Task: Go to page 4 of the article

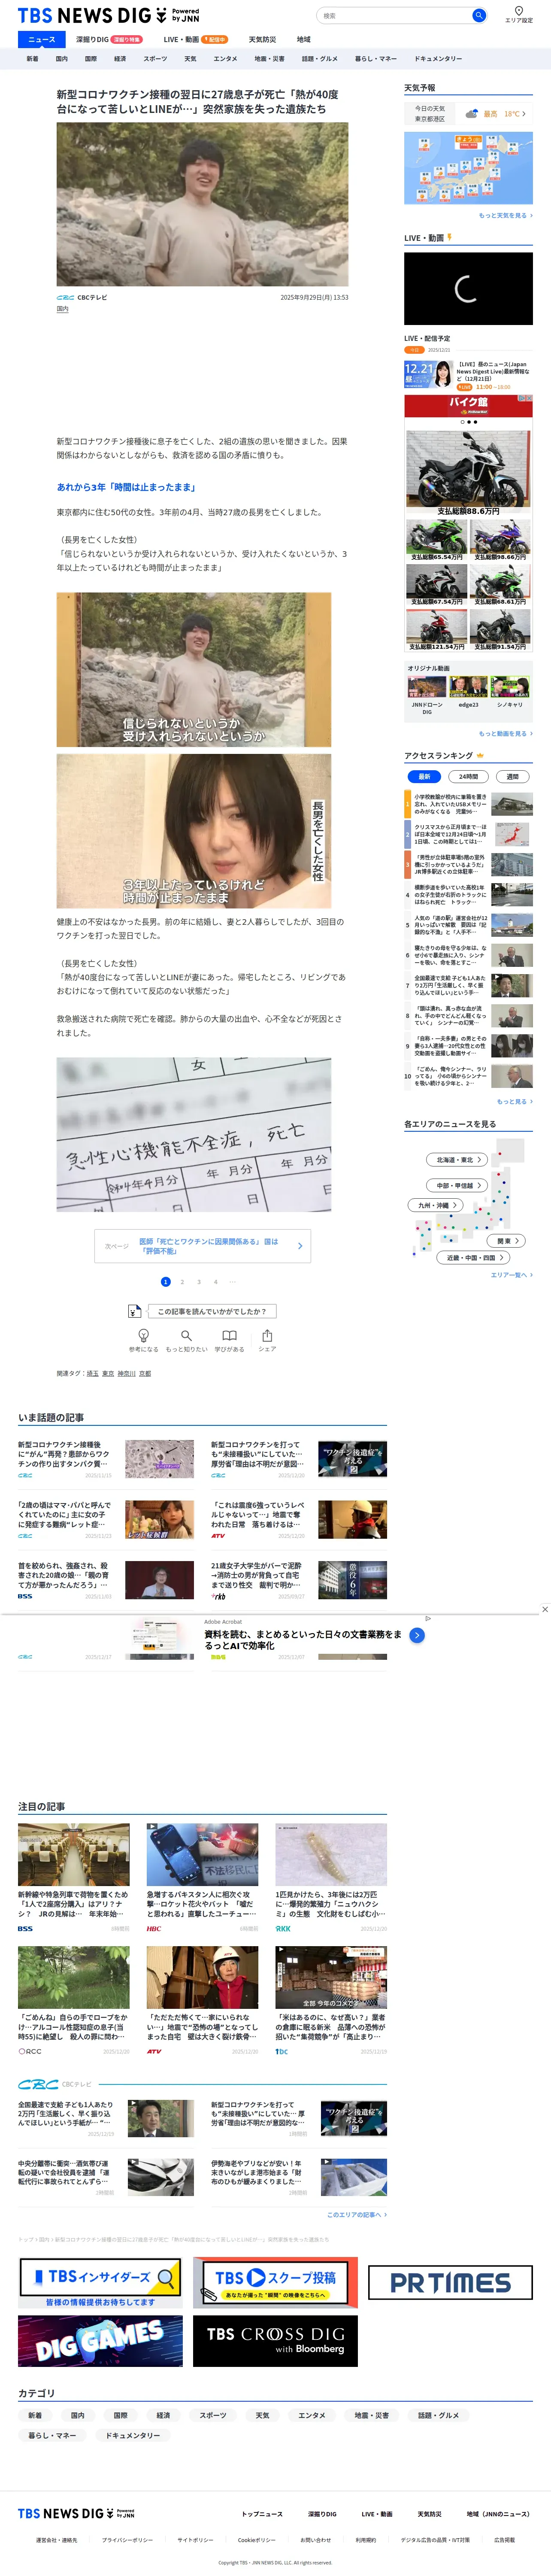Action: 215,1282
